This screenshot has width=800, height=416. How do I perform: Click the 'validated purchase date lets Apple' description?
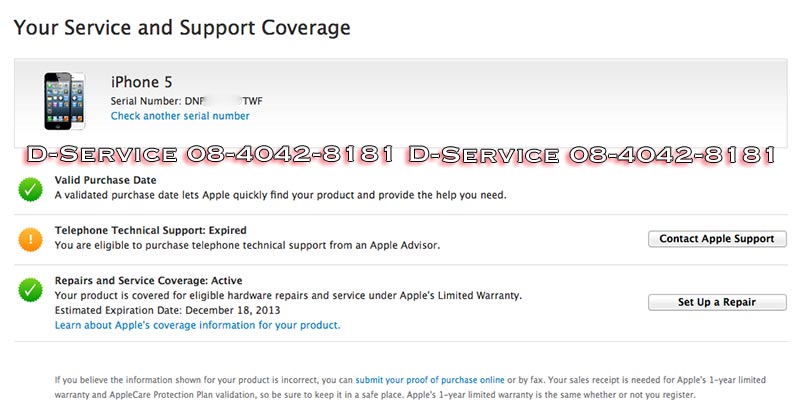[x=281, y=195]
